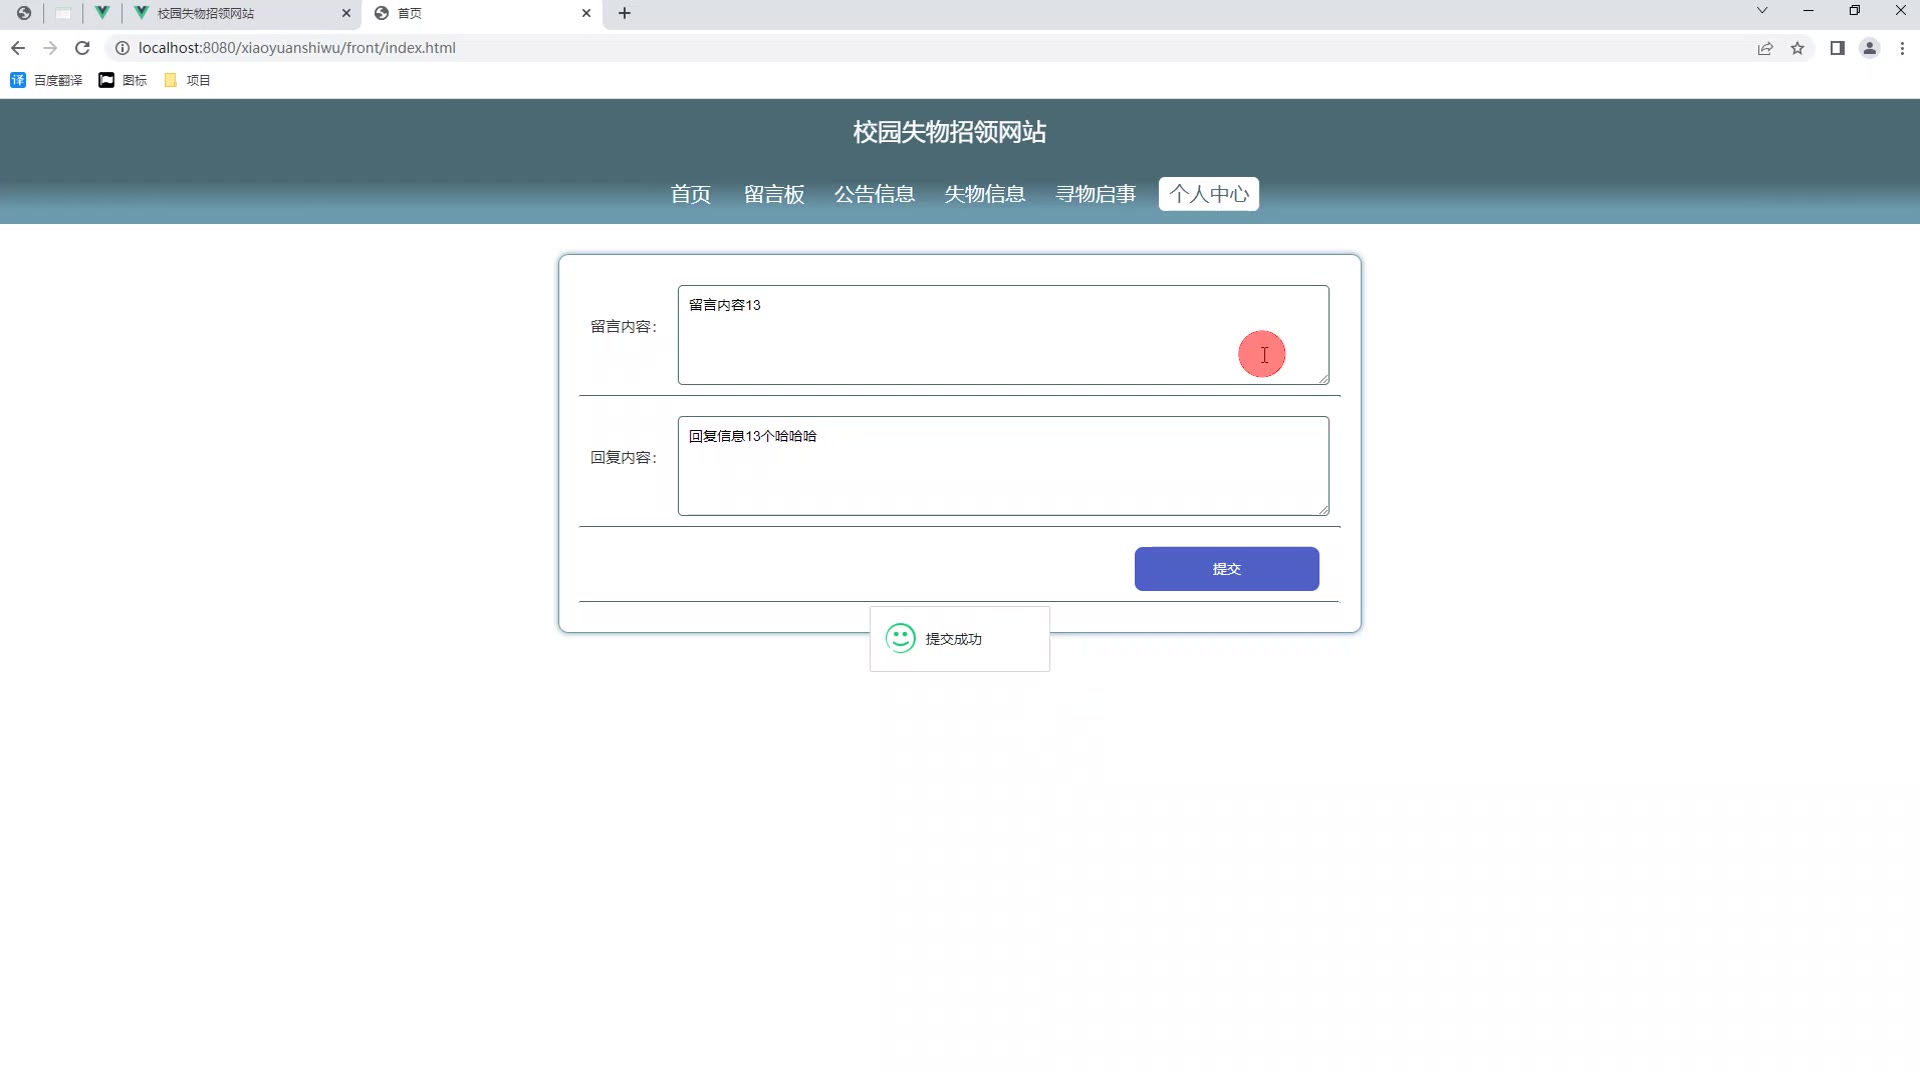Open the 留言板 page

pyautogui.click(x=774, y=194)
